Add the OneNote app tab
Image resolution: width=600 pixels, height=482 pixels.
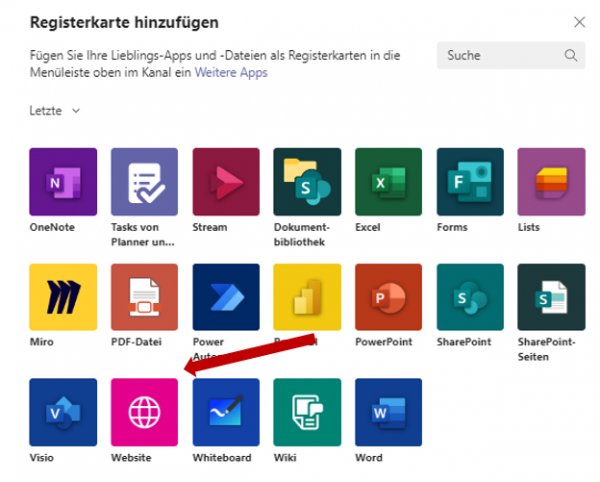click(63, 182)
